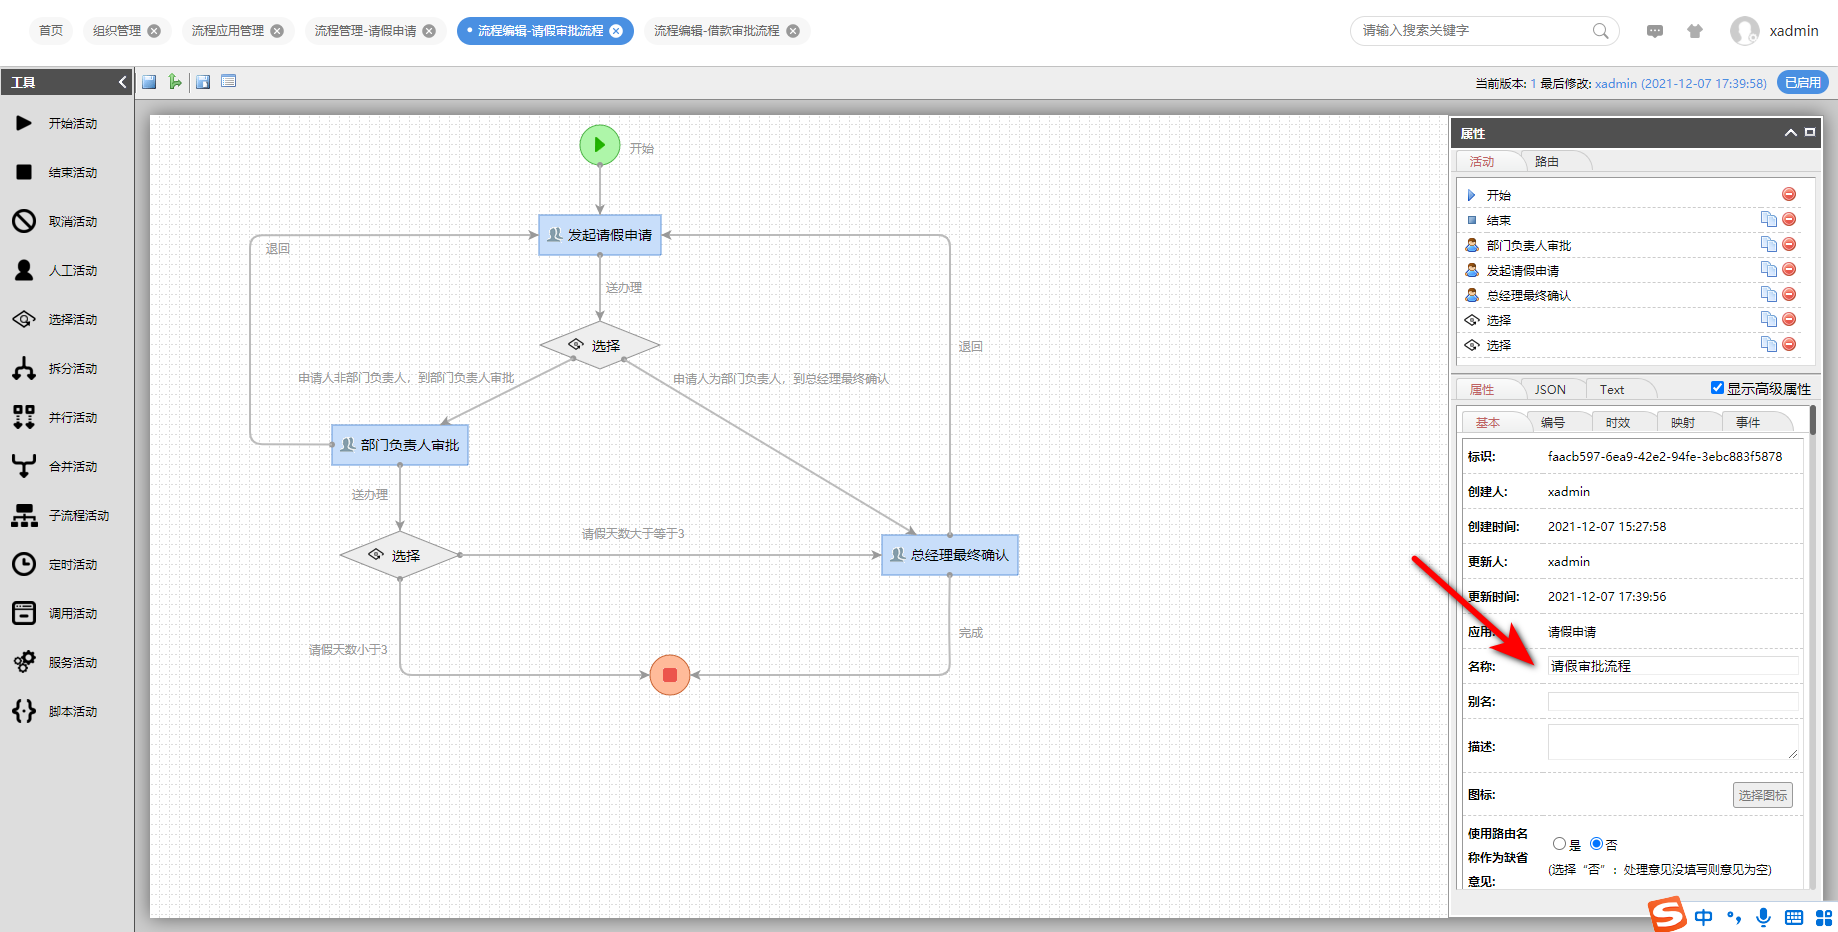Delete the 部门负责人审批 activity with red icon
Viewport: 1838px width, 932px height.
pos(1789,245)
